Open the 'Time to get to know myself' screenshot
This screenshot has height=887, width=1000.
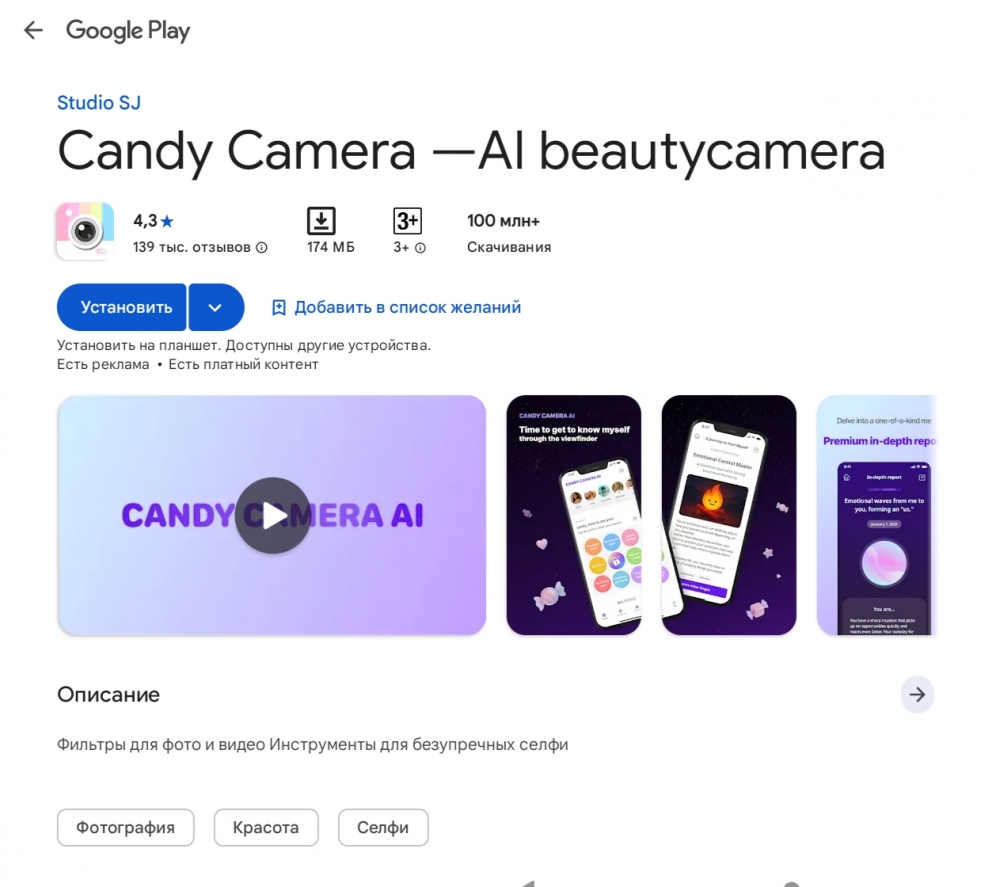[x=574, y=515]
